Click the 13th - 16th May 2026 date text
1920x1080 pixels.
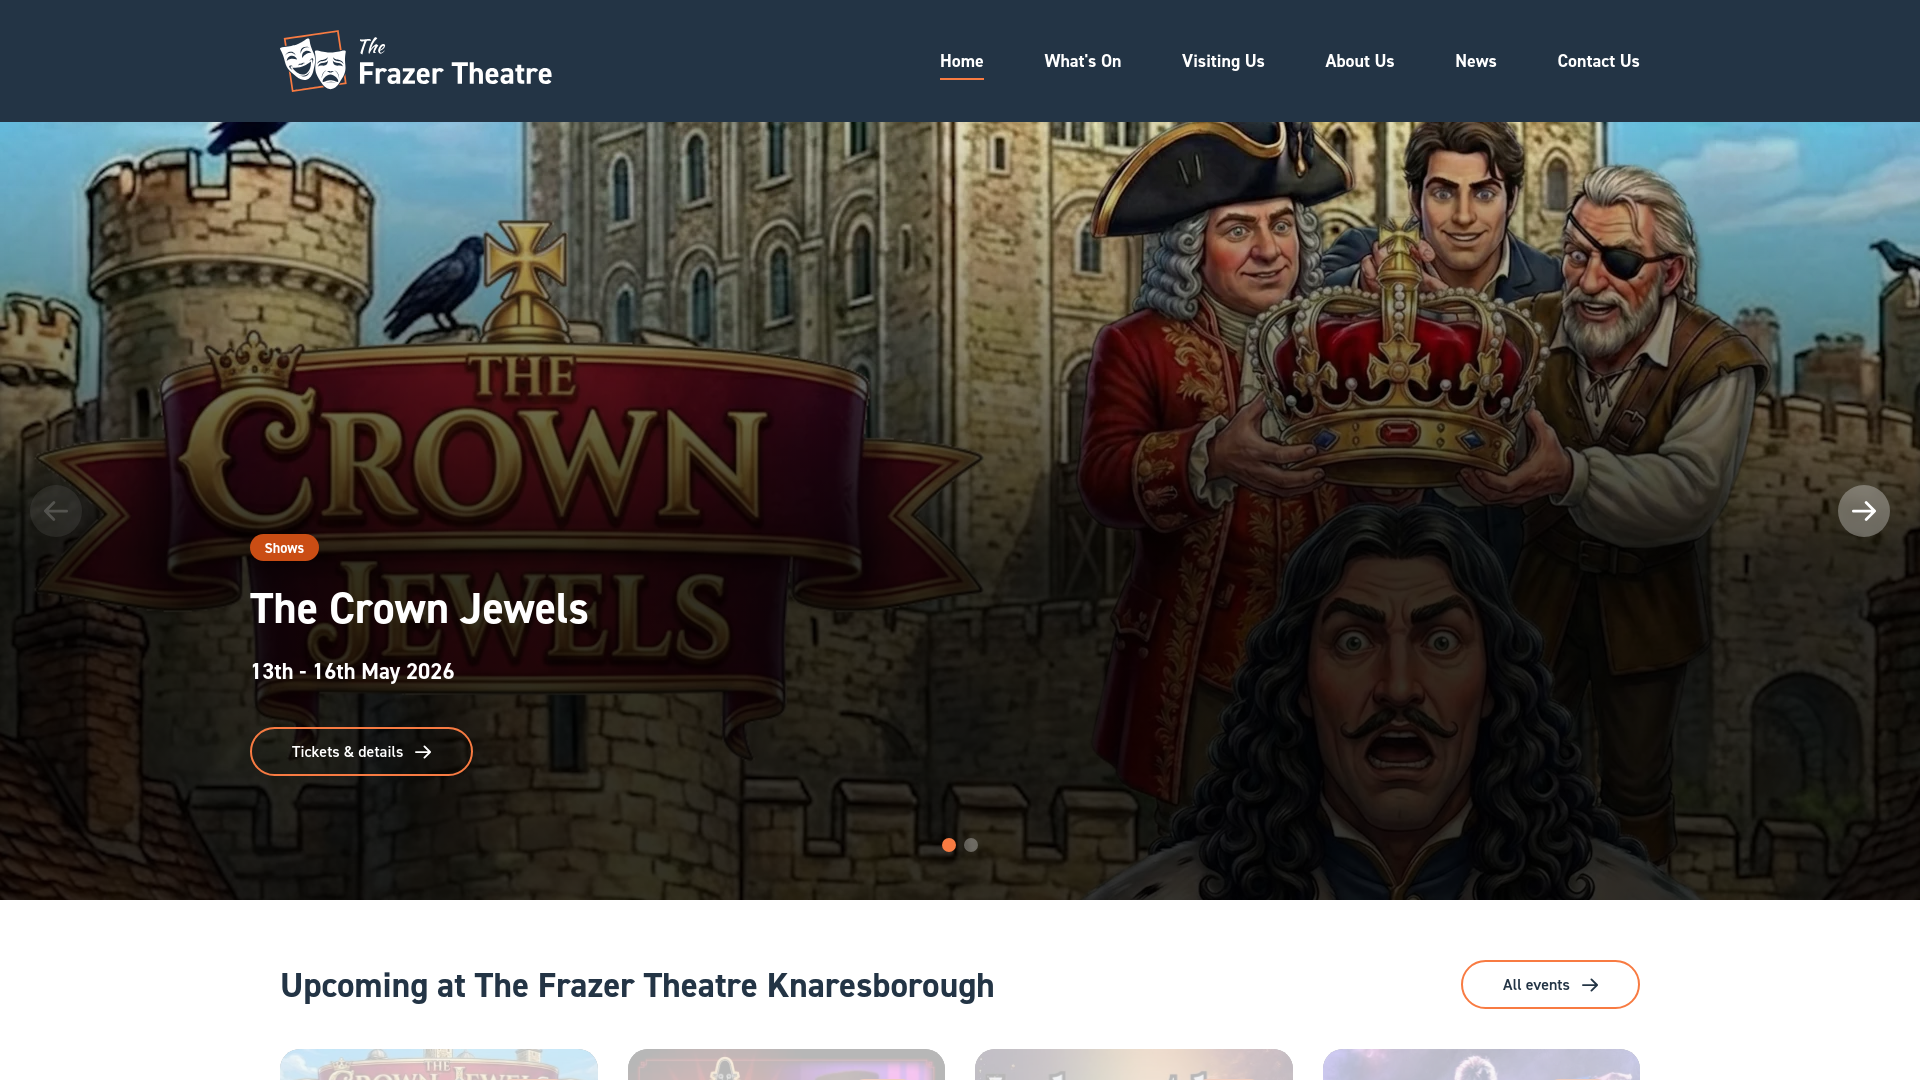(352, 672)
